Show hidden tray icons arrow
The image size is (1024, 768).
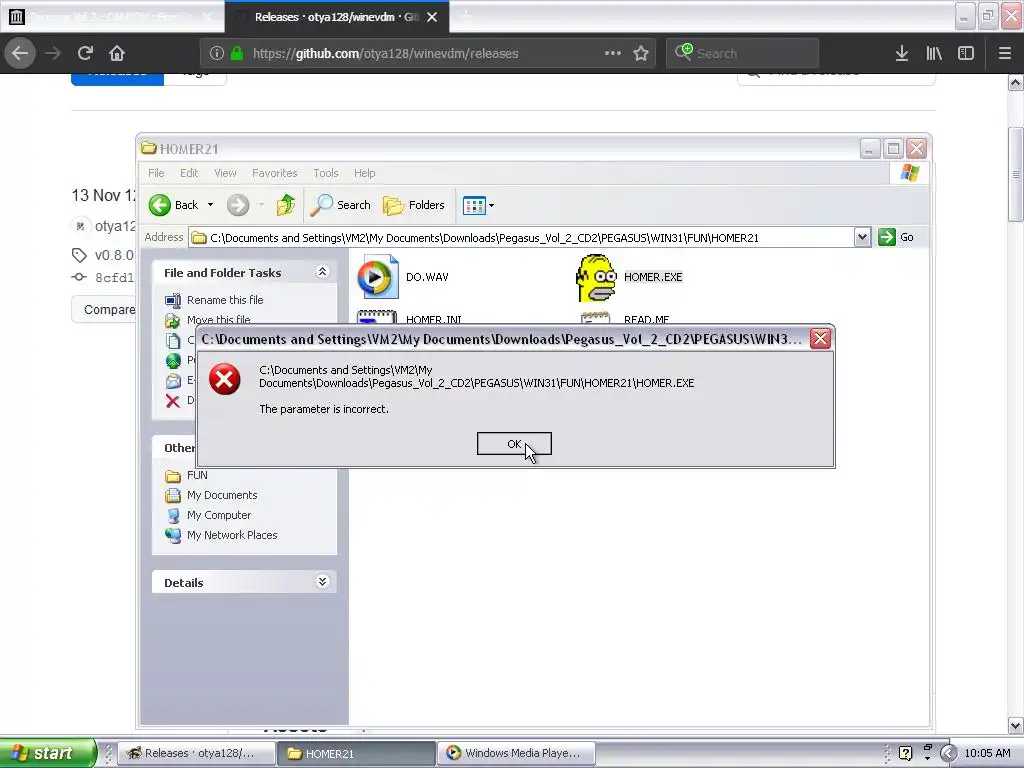pos(949,753)
